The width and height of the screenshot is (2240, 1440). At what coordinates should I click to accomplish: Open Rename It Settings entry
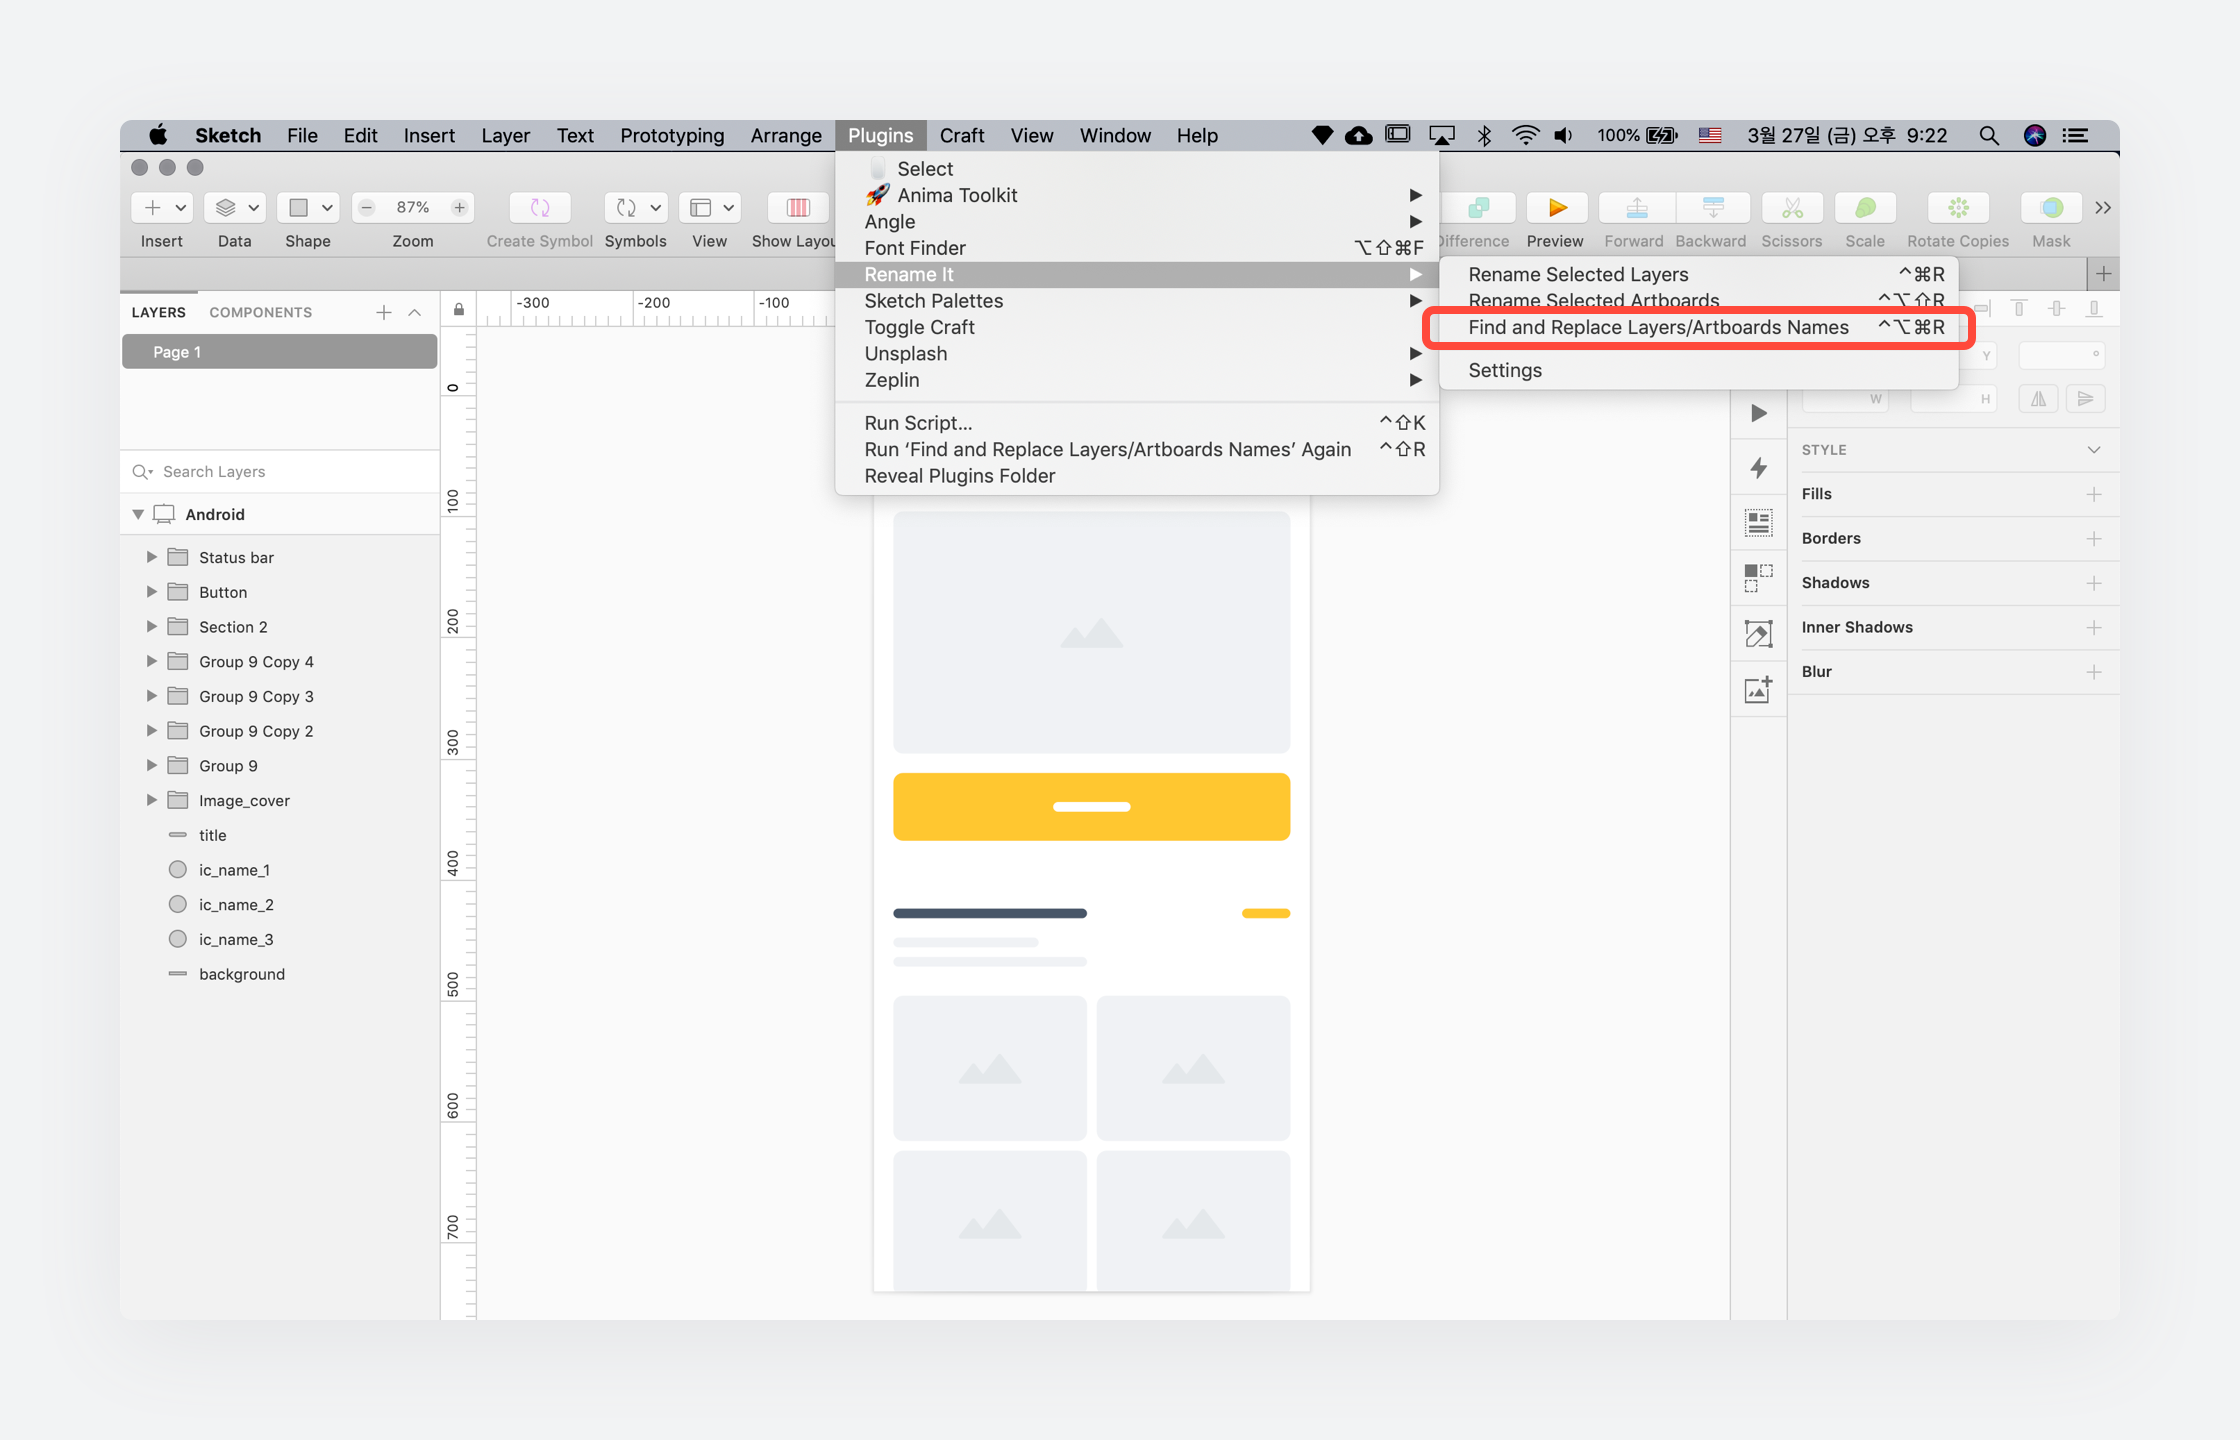pos(1505,370)
